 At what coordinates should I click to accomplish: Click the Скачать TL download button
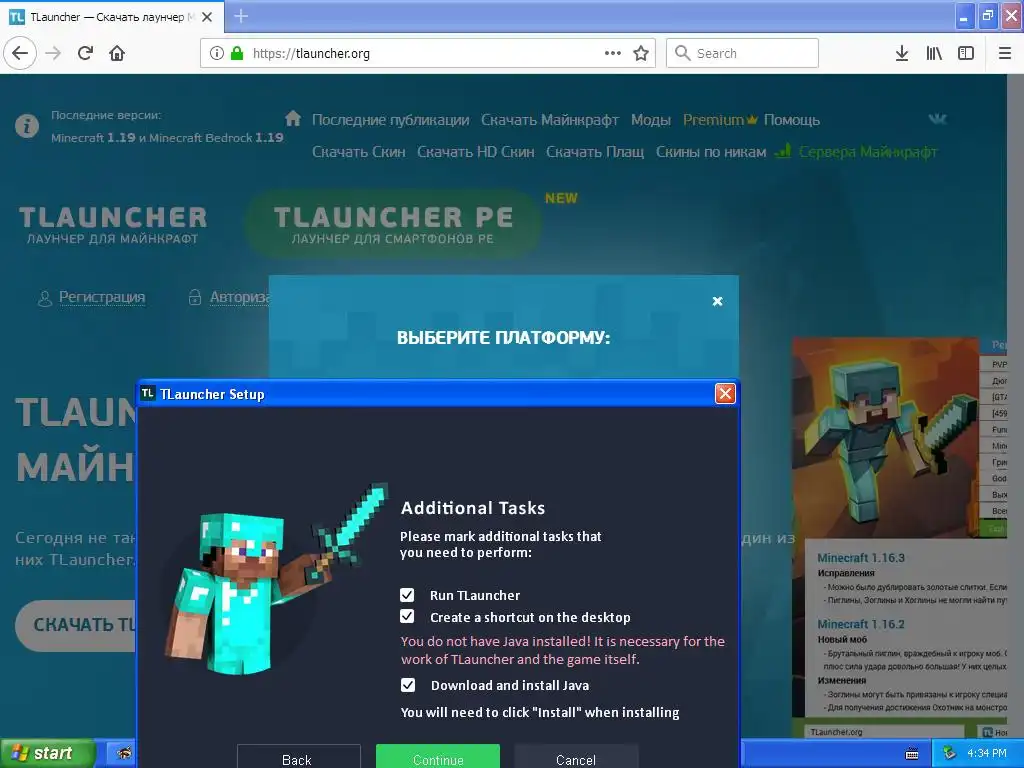[76, 626]
